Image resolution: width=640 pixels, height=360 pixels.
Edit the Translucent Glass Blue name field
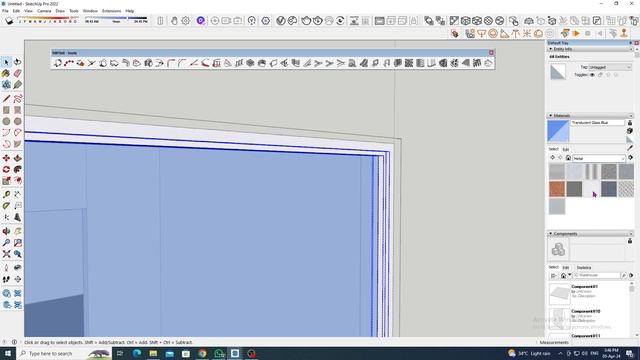[598, 122]
